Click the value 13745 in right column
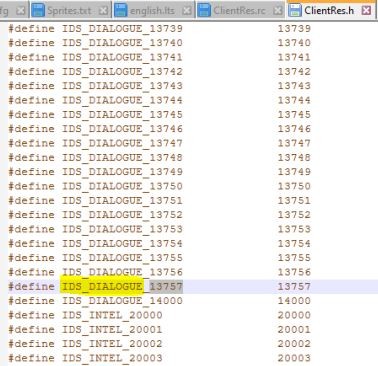The image size is (378, 366). click(x=294, y=114)
